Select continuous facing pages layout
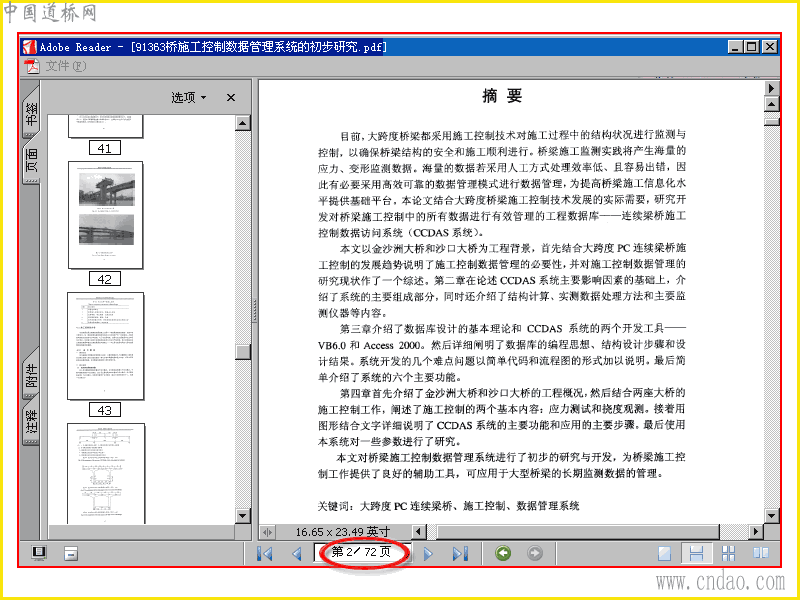The width and height of the screenshot is (800, 600). [x=729, y=553]
